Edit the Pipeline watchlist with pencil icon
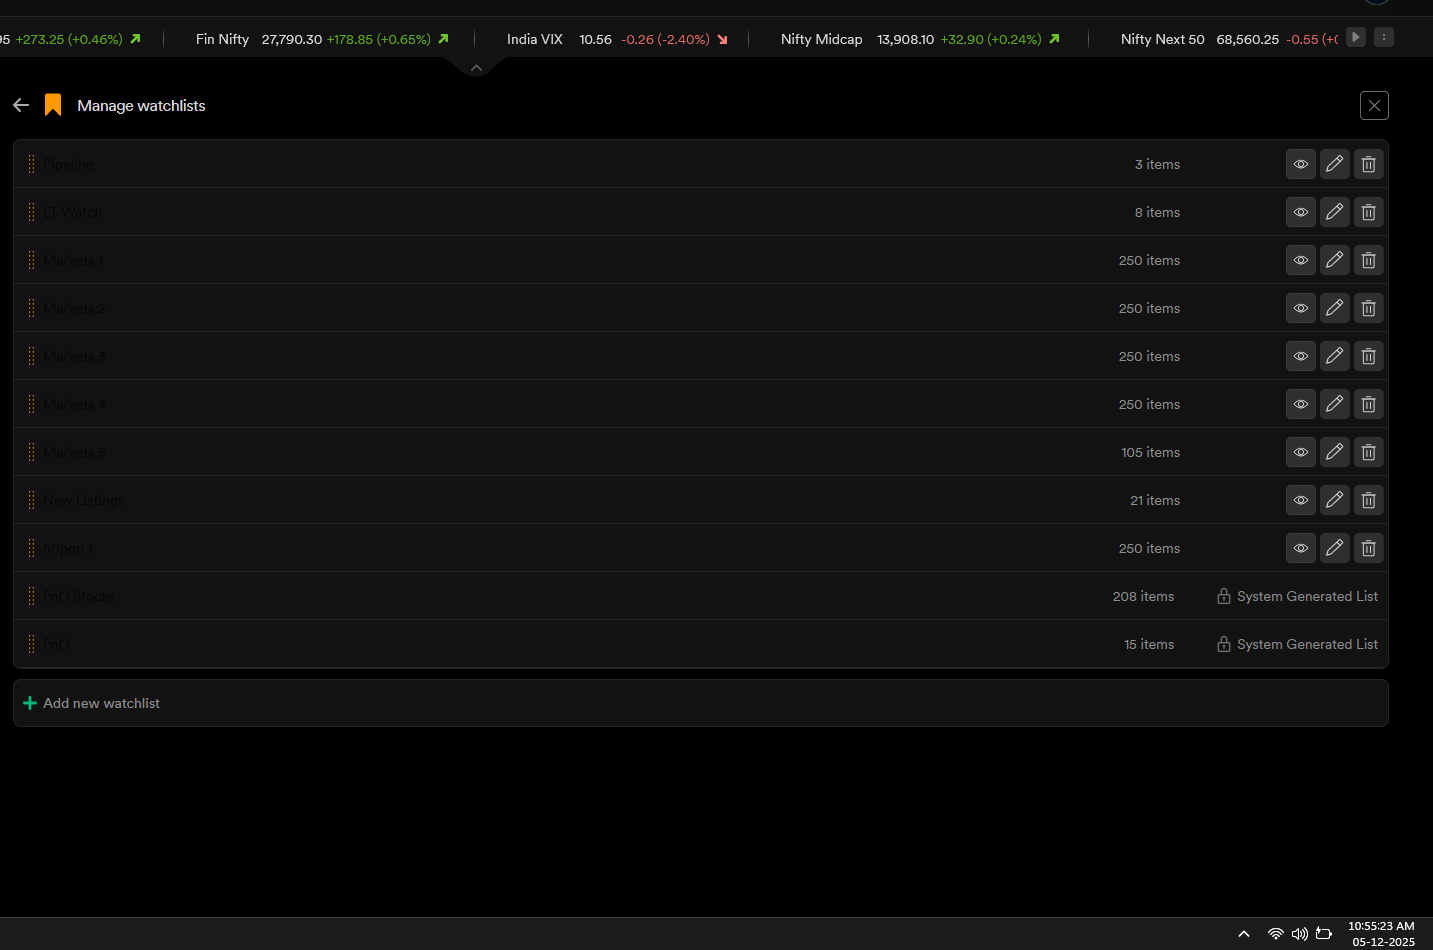Image resolution: width=1433 pixels, height=950 pixels. (1334, 164)
